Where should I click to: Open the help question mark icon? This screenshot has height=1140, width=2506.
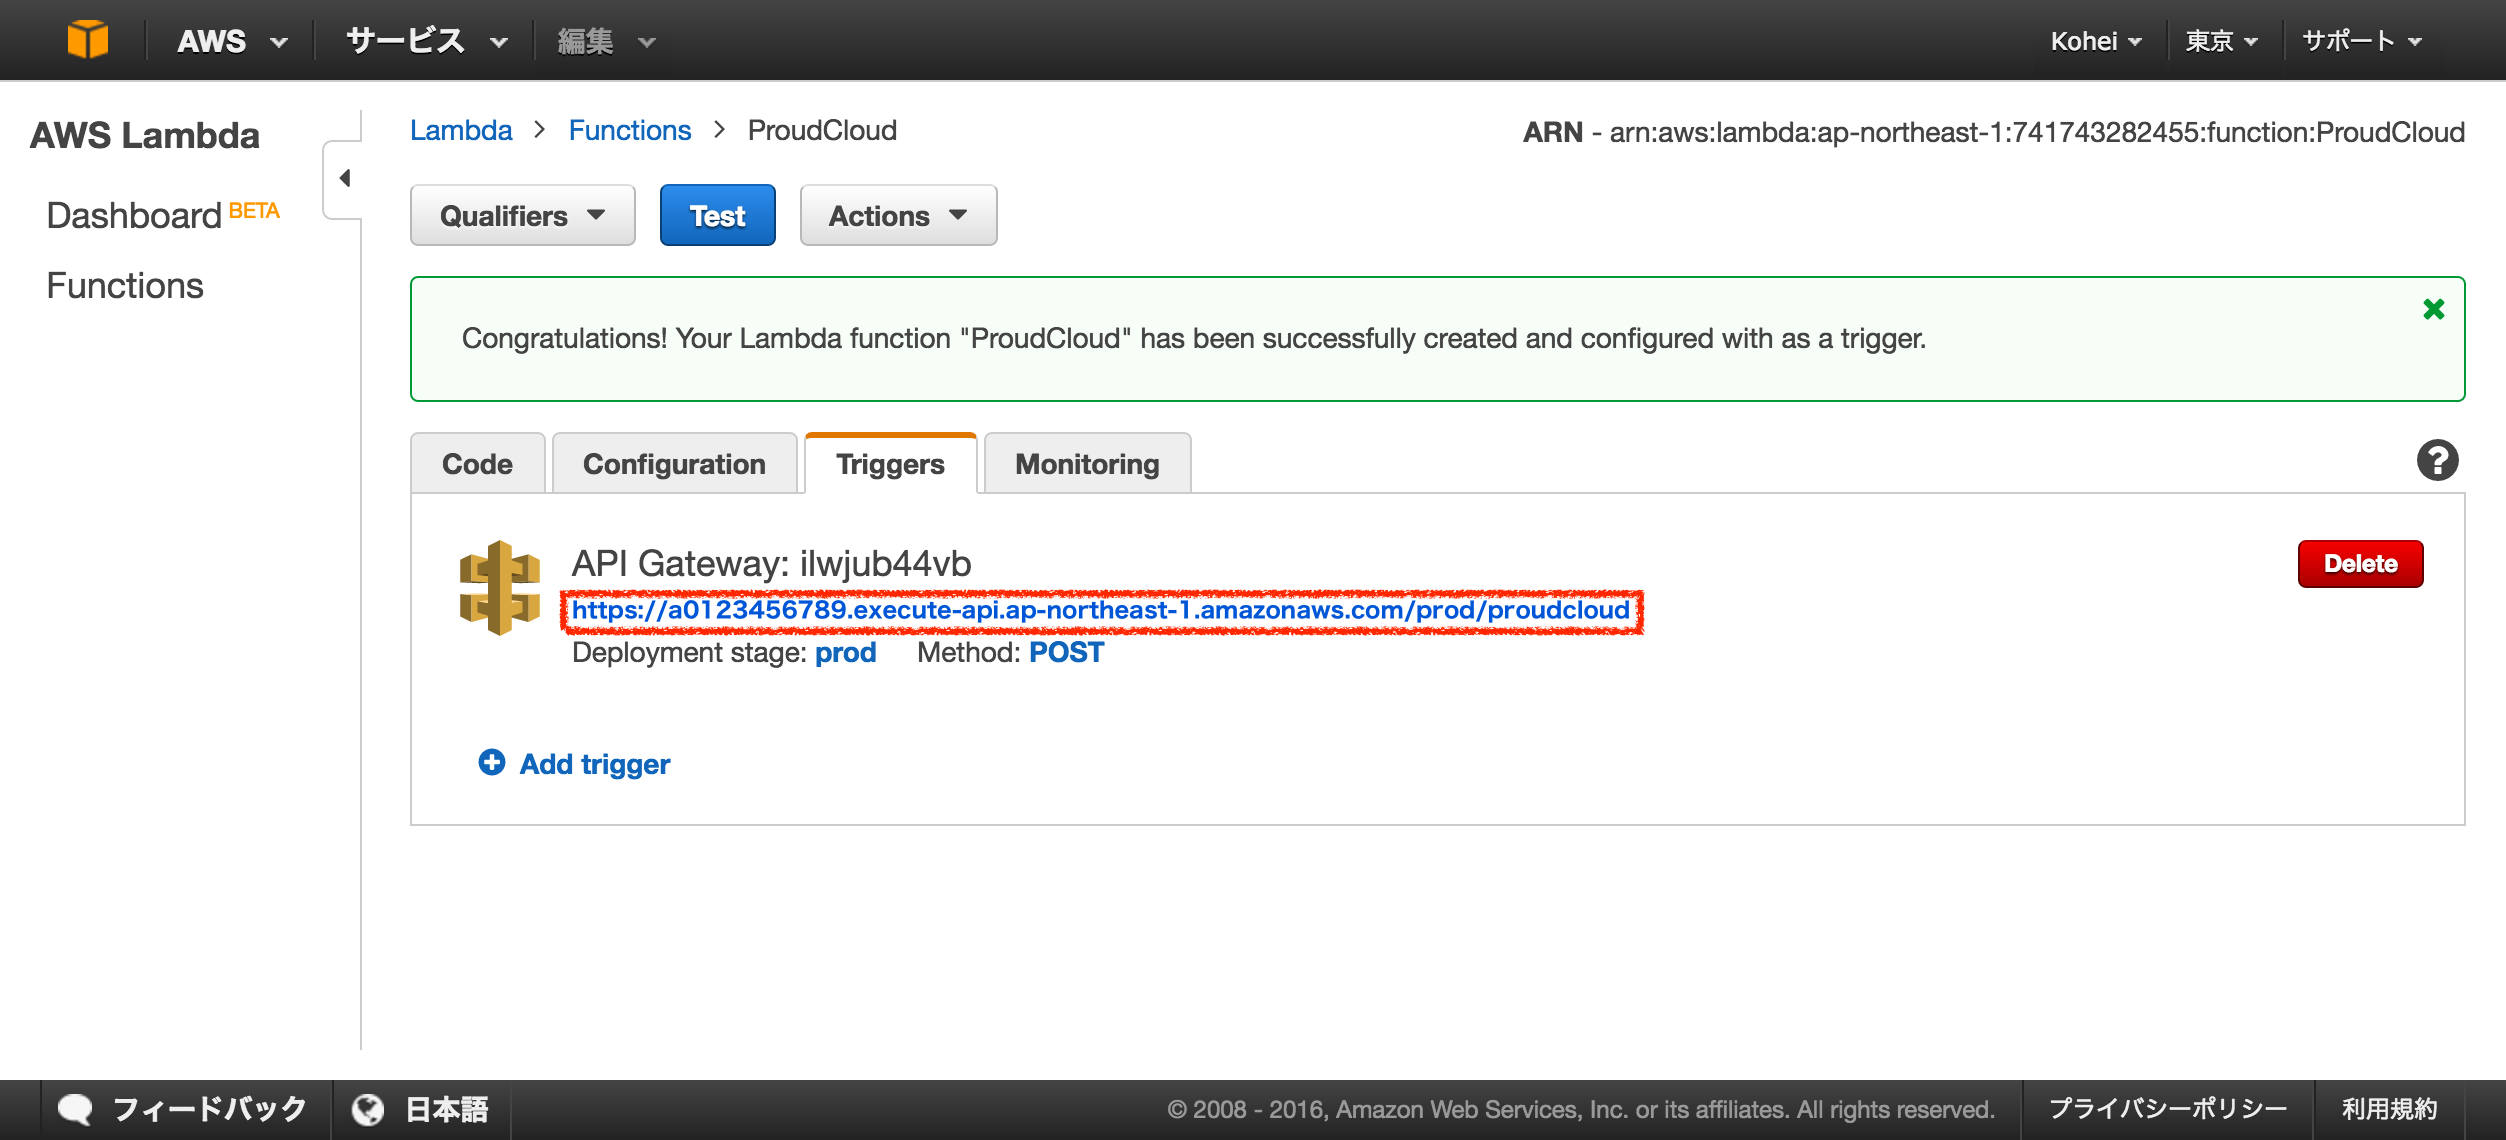click(x=2437, y=461)
